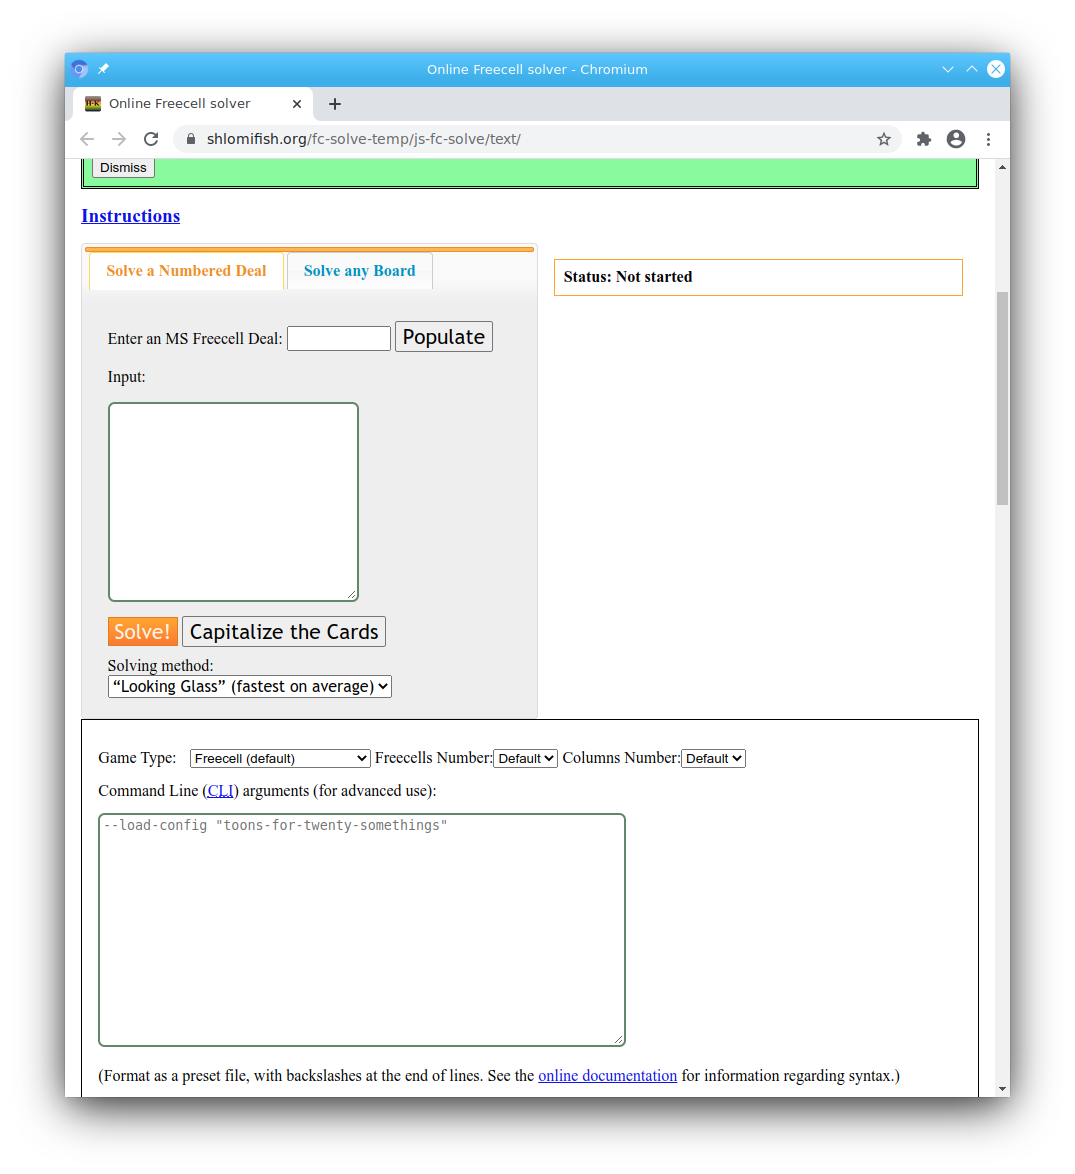This screenshot has height=1174, width=1075.
Task: Click the 'Freecells Number:' label
Action: click(433, 758)
